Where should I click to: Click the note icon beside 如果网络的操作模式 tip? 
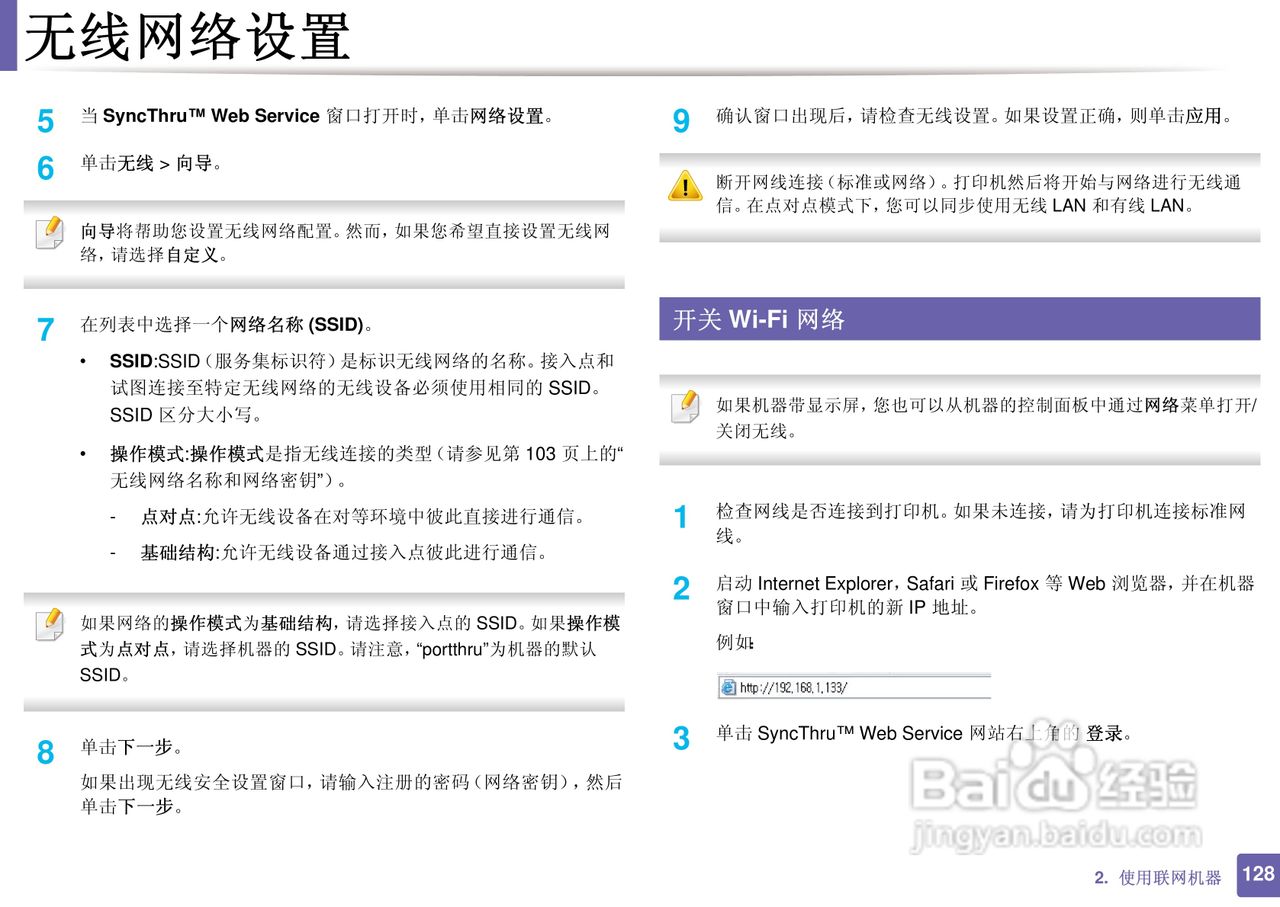click(49, 624)
